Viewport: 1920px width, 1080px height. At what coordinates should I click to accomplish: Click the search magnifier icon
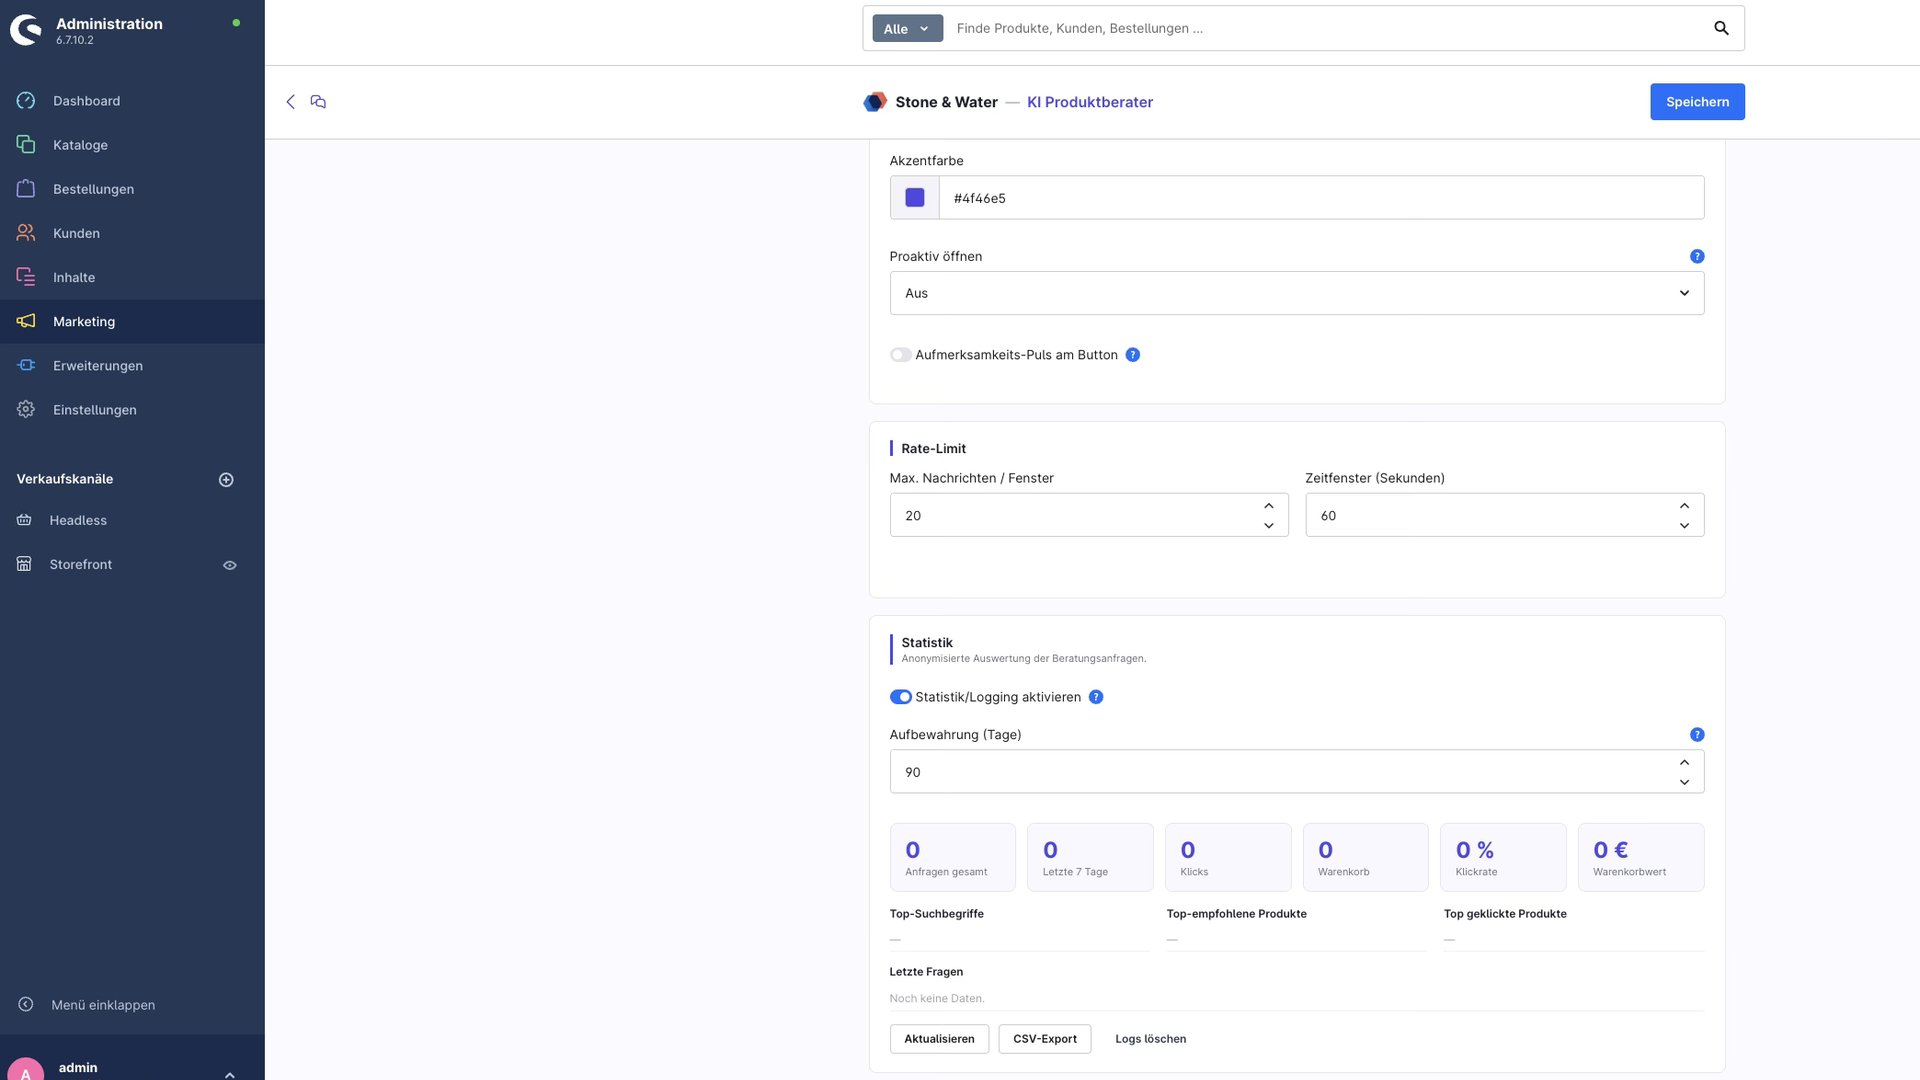tap(1721, 28)
